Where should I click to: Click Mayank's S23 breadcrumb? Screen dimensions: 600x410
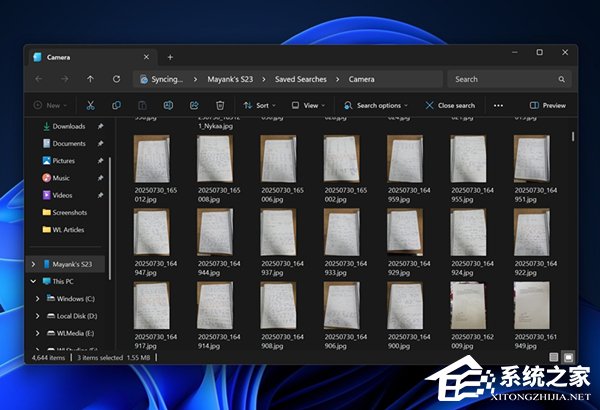(230, 79)
